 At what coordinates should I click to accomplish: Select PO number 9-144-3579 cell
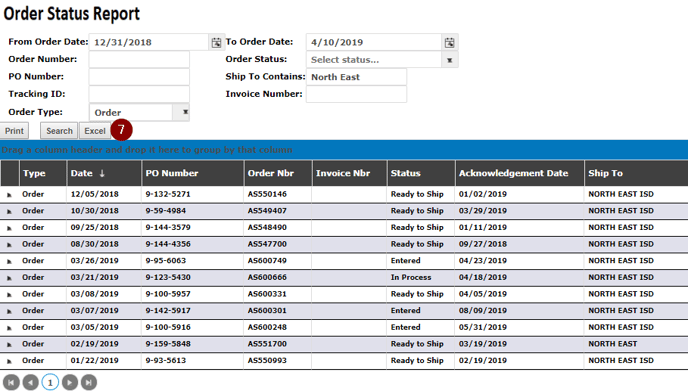(x=192, y=227)
